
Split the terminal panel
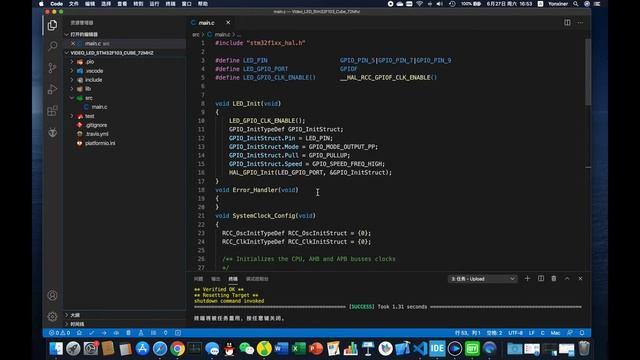[x=541, y=278]
